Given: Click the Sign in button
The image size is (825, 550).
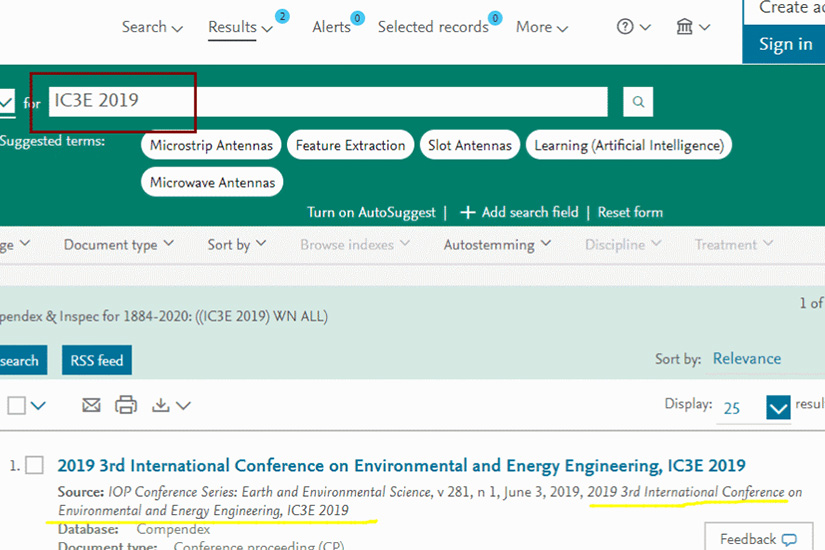Looking at the screenshot, I should click(785, 44).
